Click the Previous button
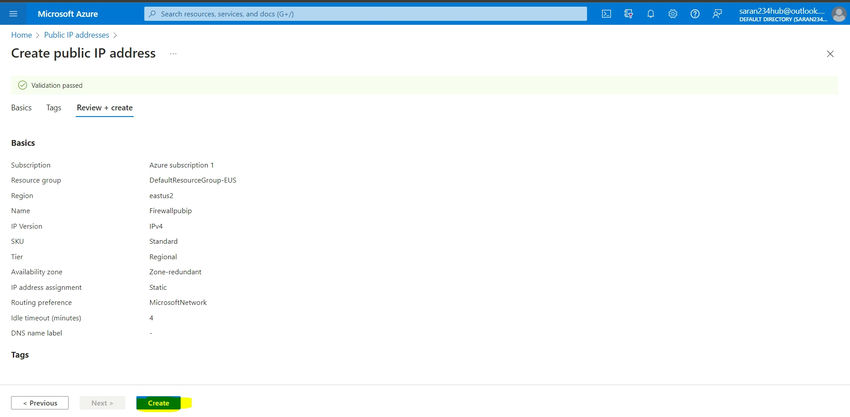850x417 pixels. point(40,403)
